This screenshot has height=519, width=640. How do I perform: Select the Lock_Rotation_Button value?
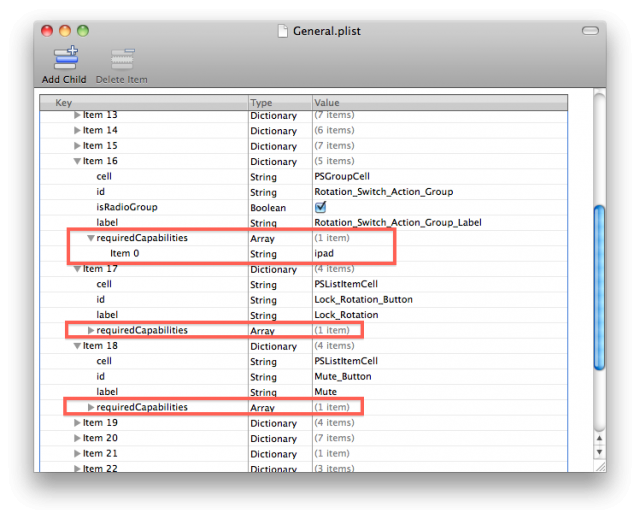point(363,299)
